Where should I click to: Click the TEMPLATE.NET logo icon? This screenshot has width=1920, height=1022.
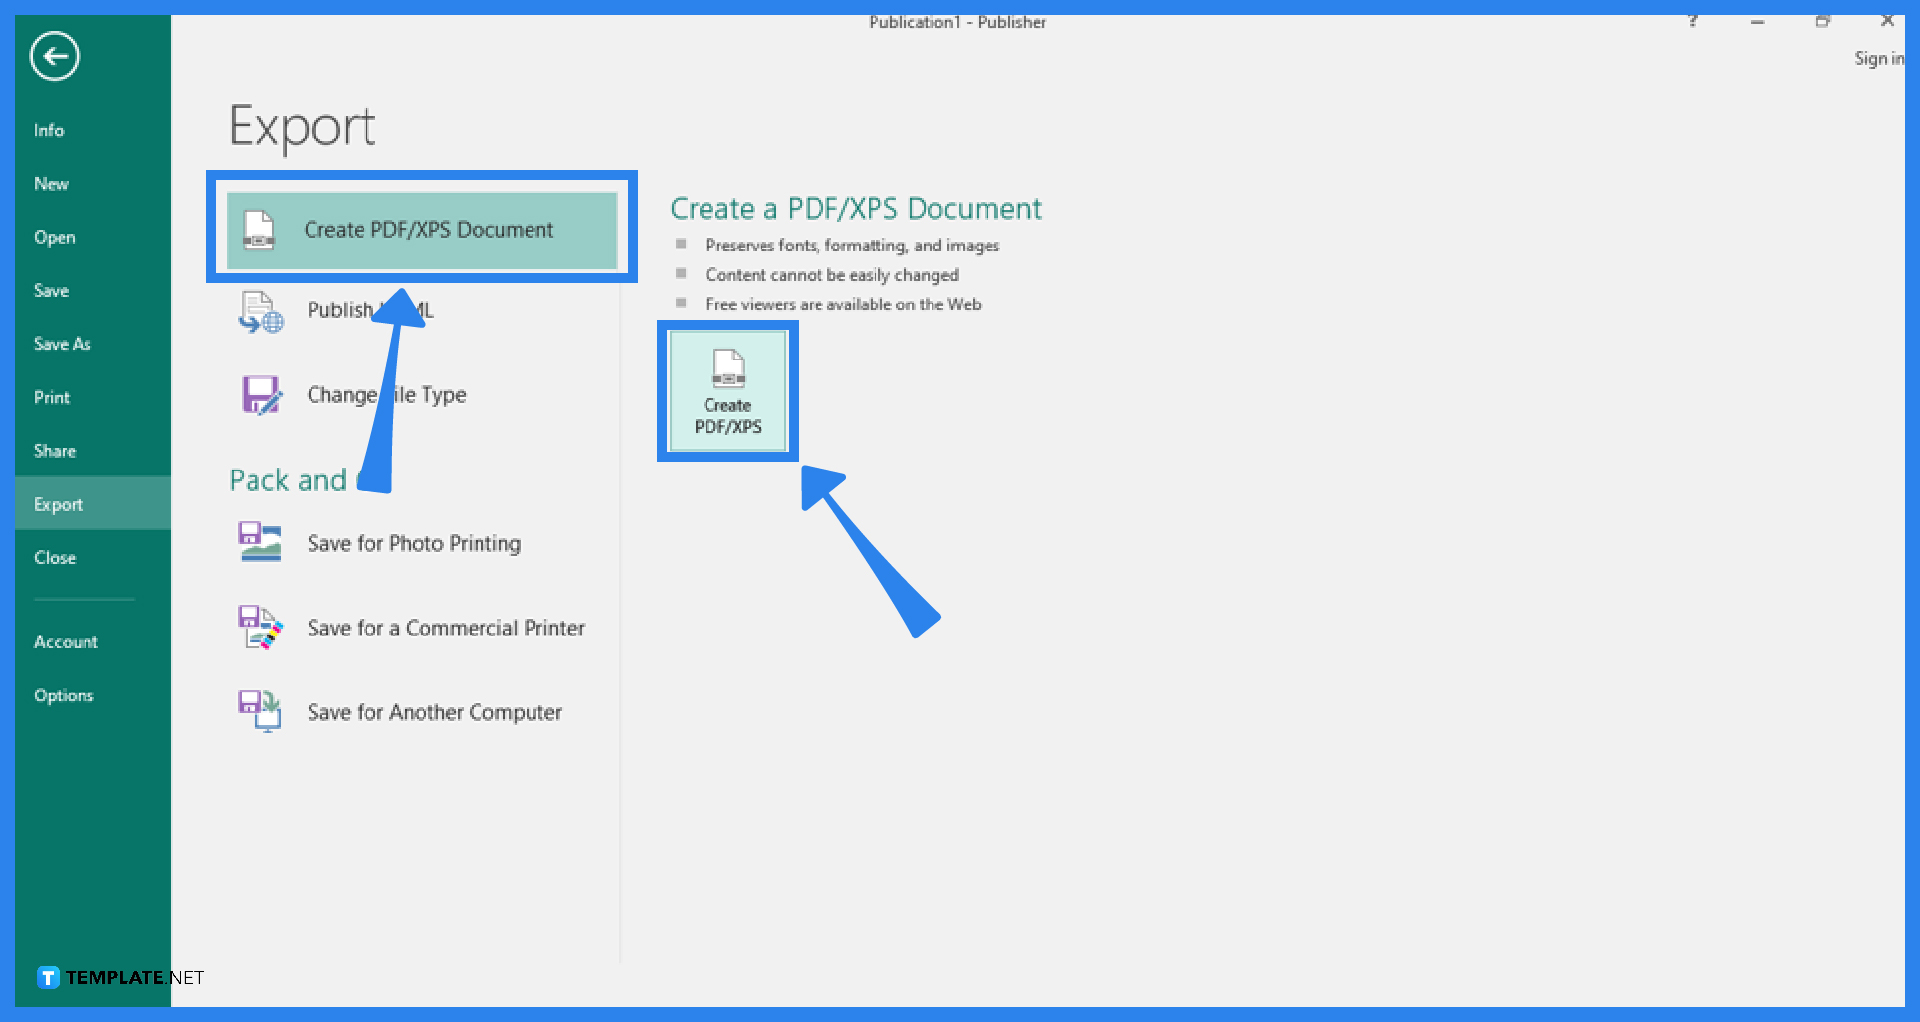tap(46, 977)
